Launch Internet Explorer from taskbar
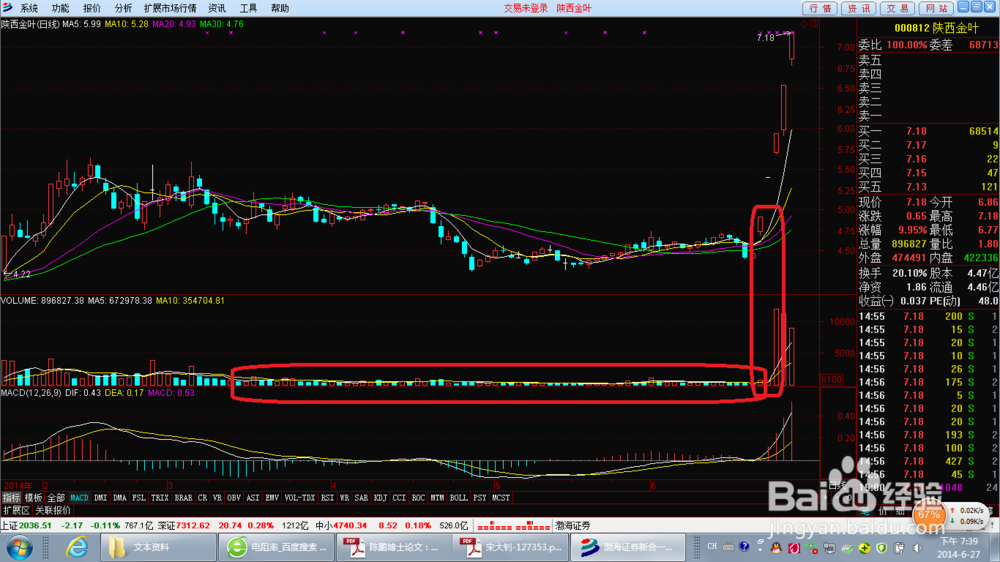The image size is (1000, 562). tap(78, 547)
